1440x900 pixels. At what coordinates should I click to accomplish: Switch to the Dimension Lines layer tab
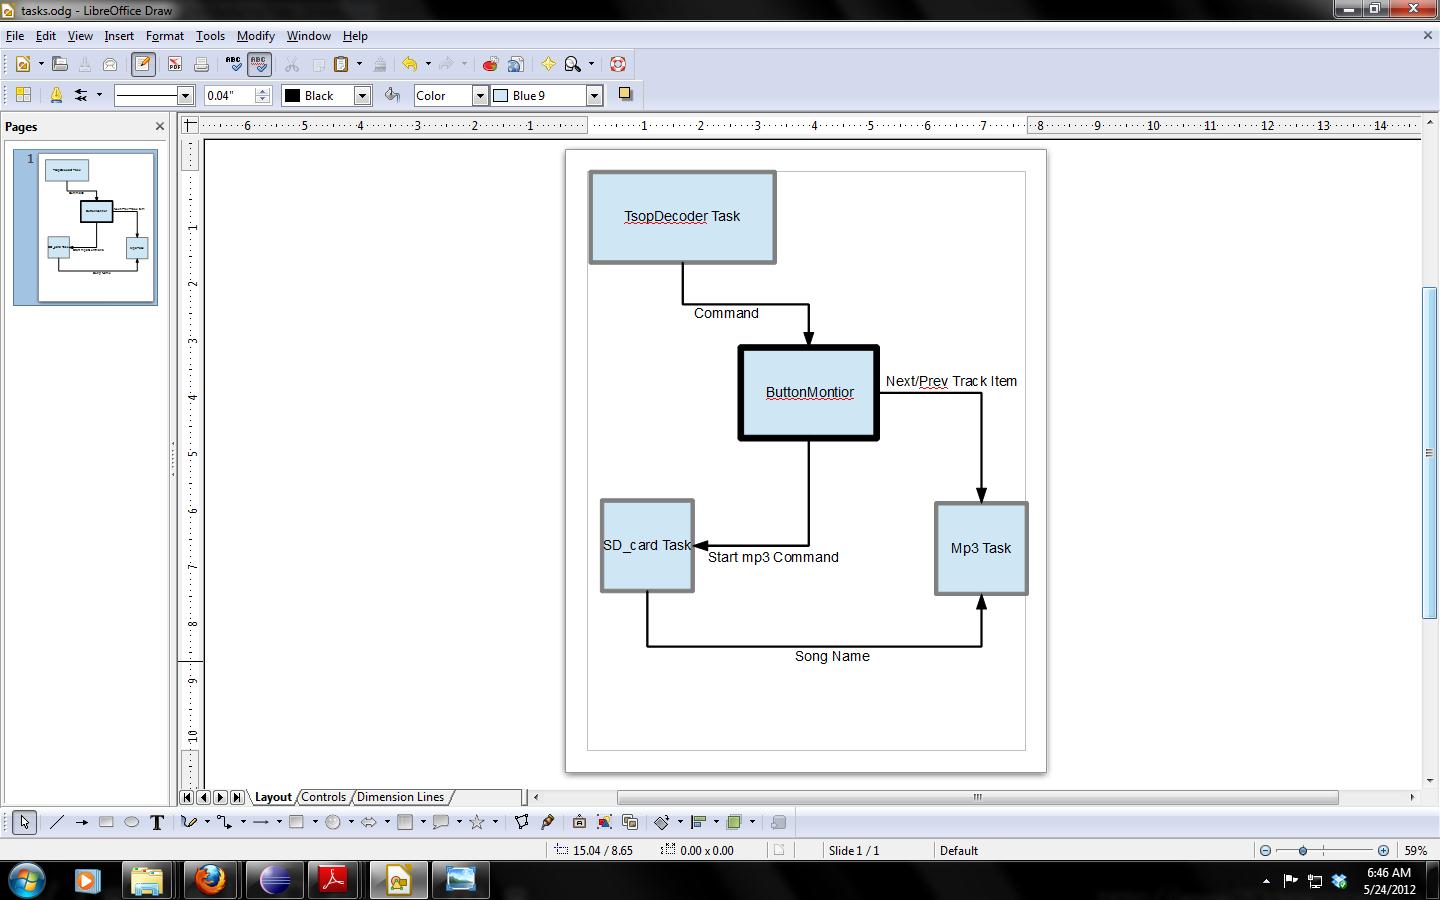pos(400,797)
